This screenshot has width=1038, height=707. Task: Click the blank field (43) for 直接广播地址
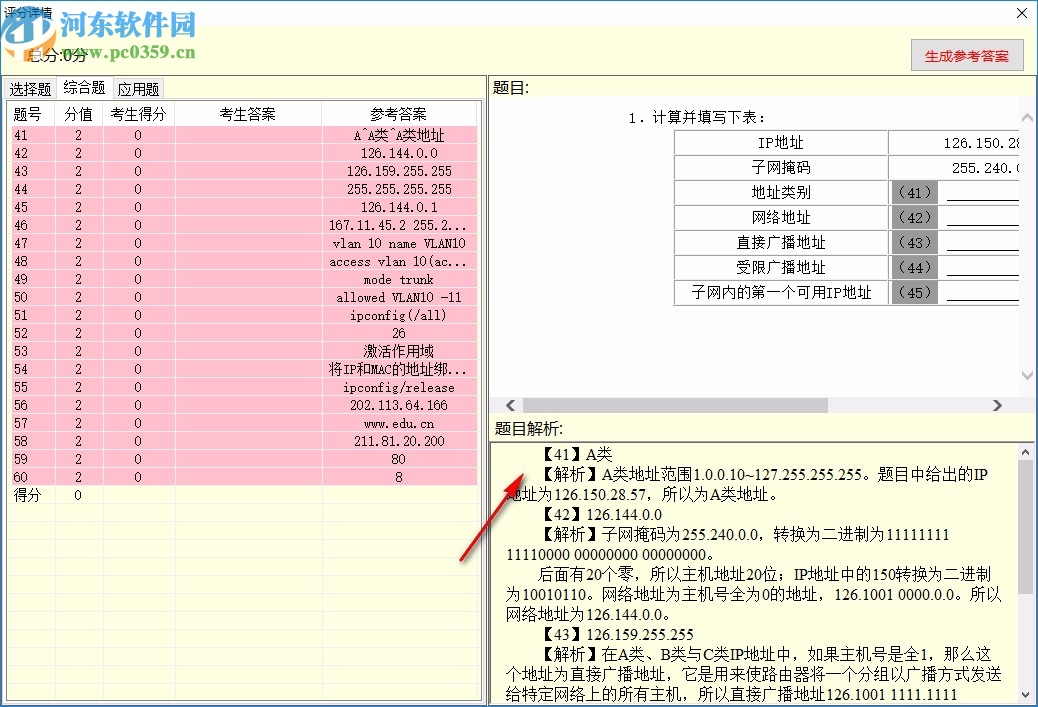pos(982,242)
